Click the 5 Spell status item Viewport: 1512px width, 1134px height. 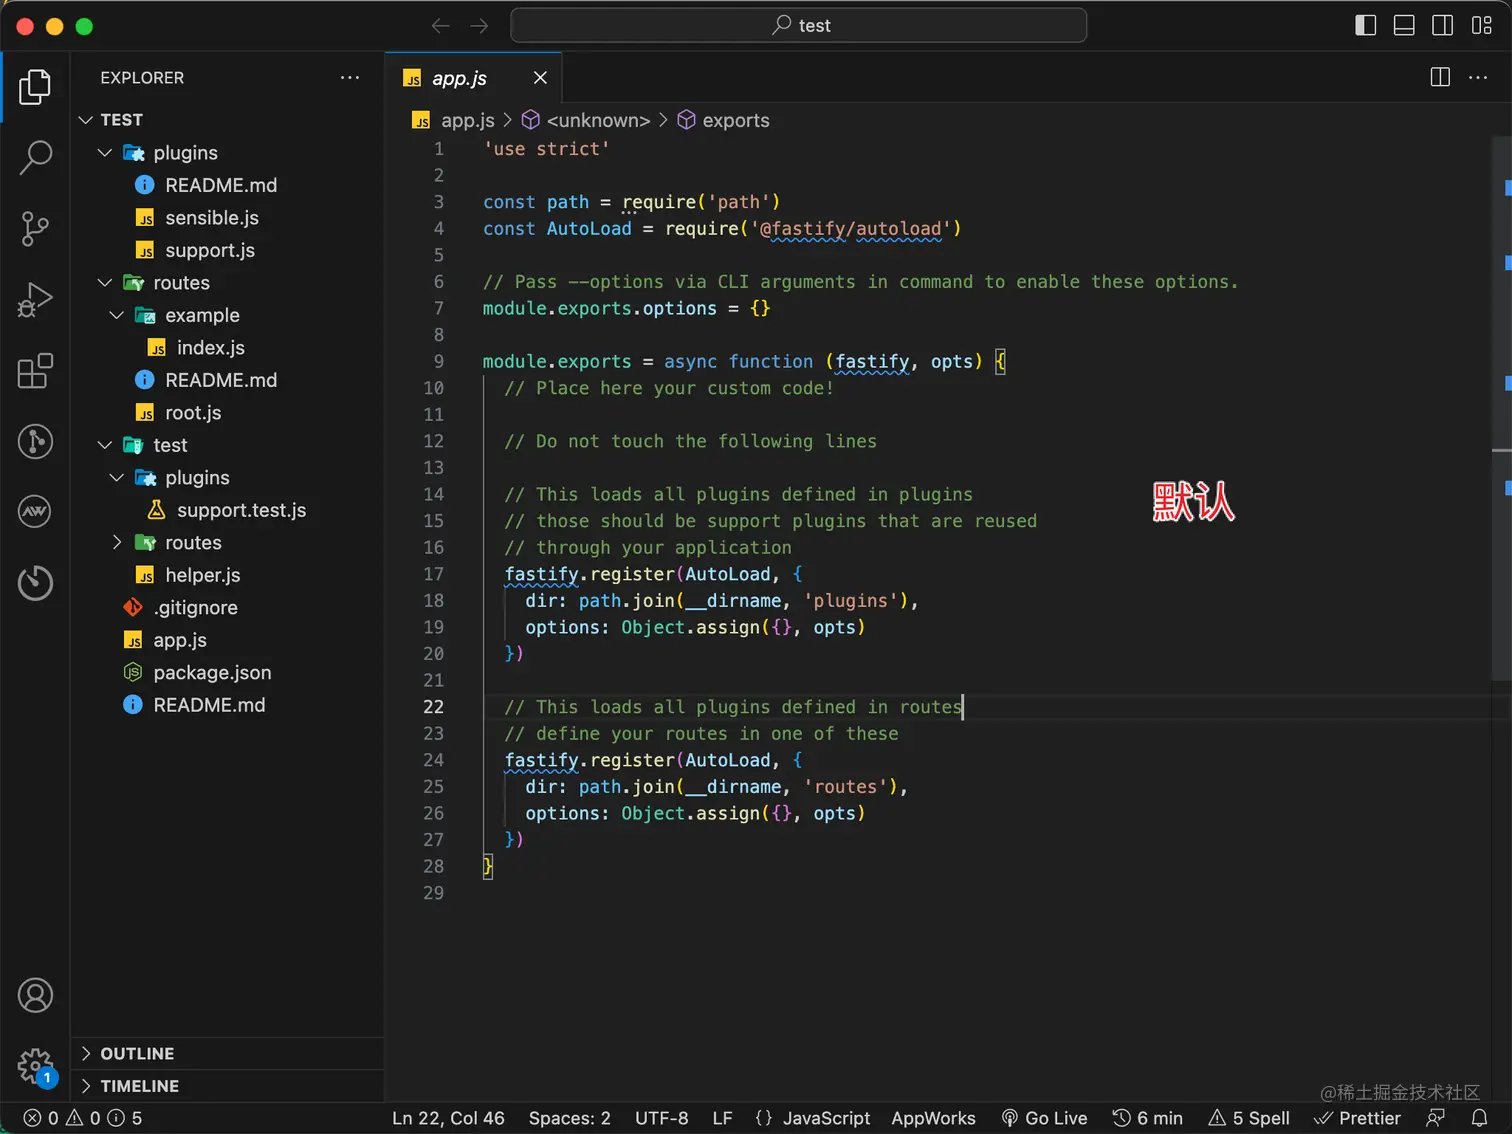(x=1249, y=1118)
